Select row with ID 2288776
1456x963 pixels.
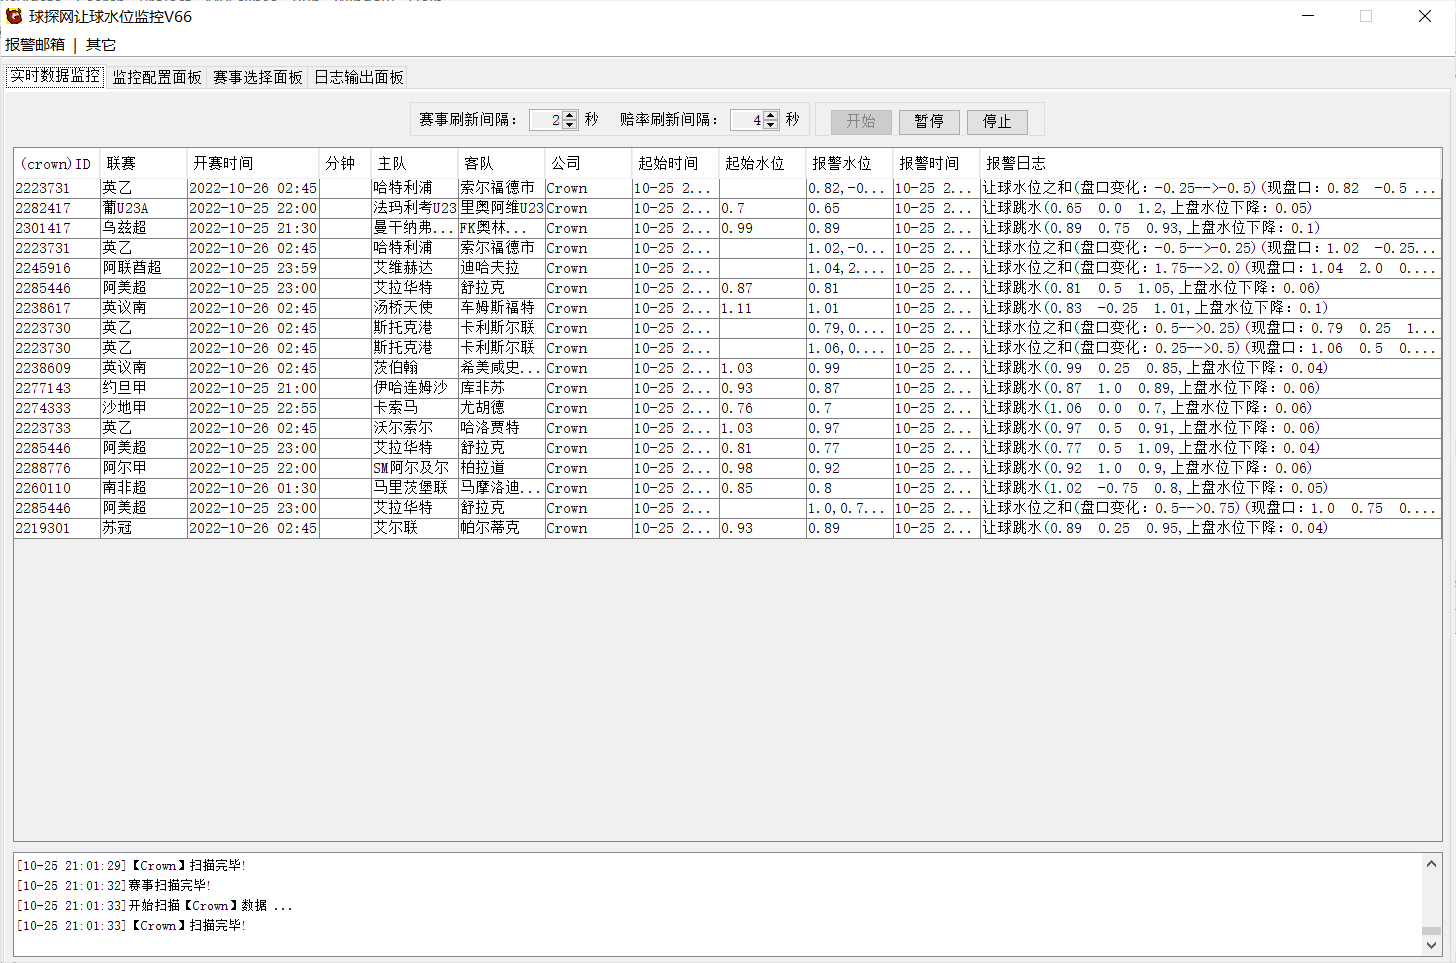pyautogui.click(x=727, y=468)
